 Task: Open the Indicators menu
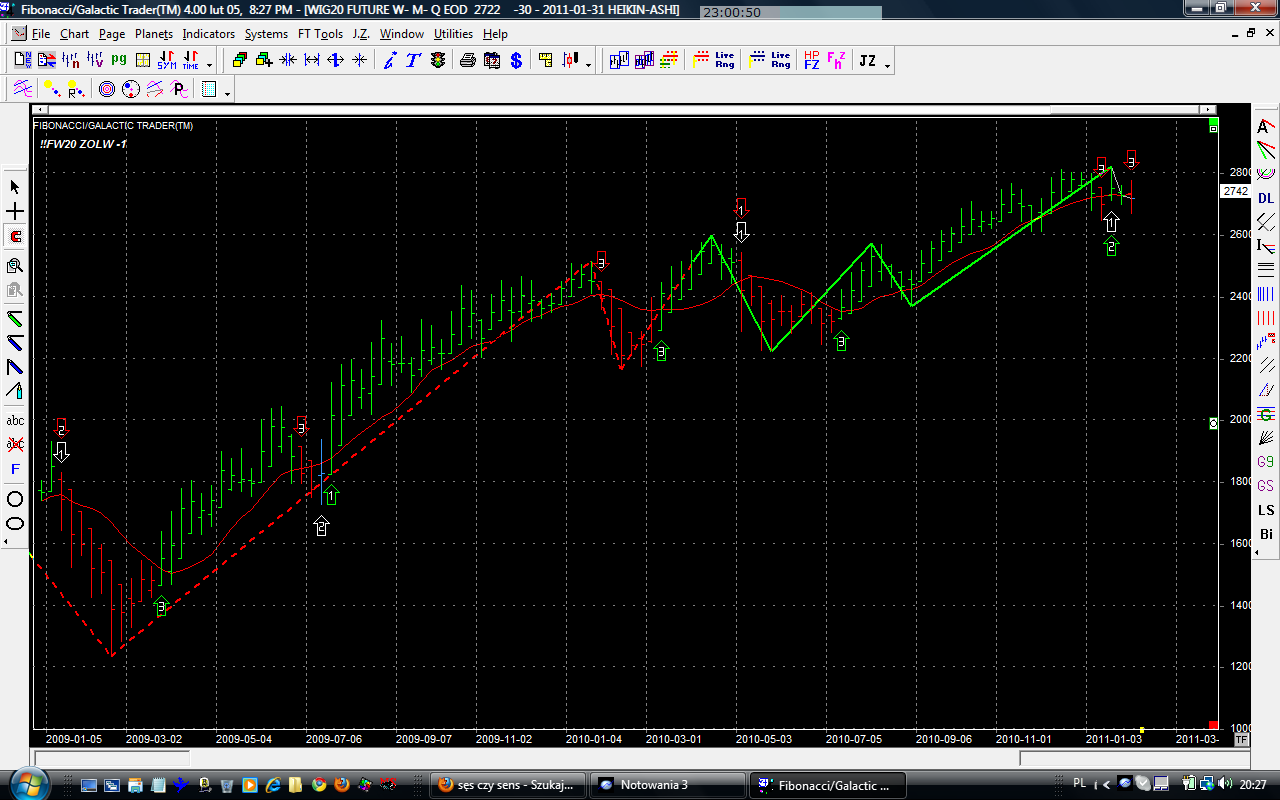(208, 34)
